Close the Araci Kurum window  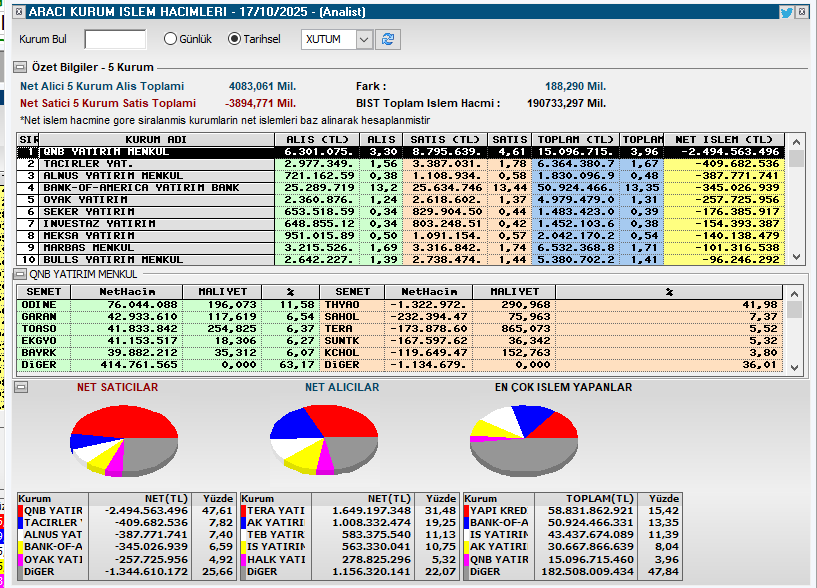[802, 12]
